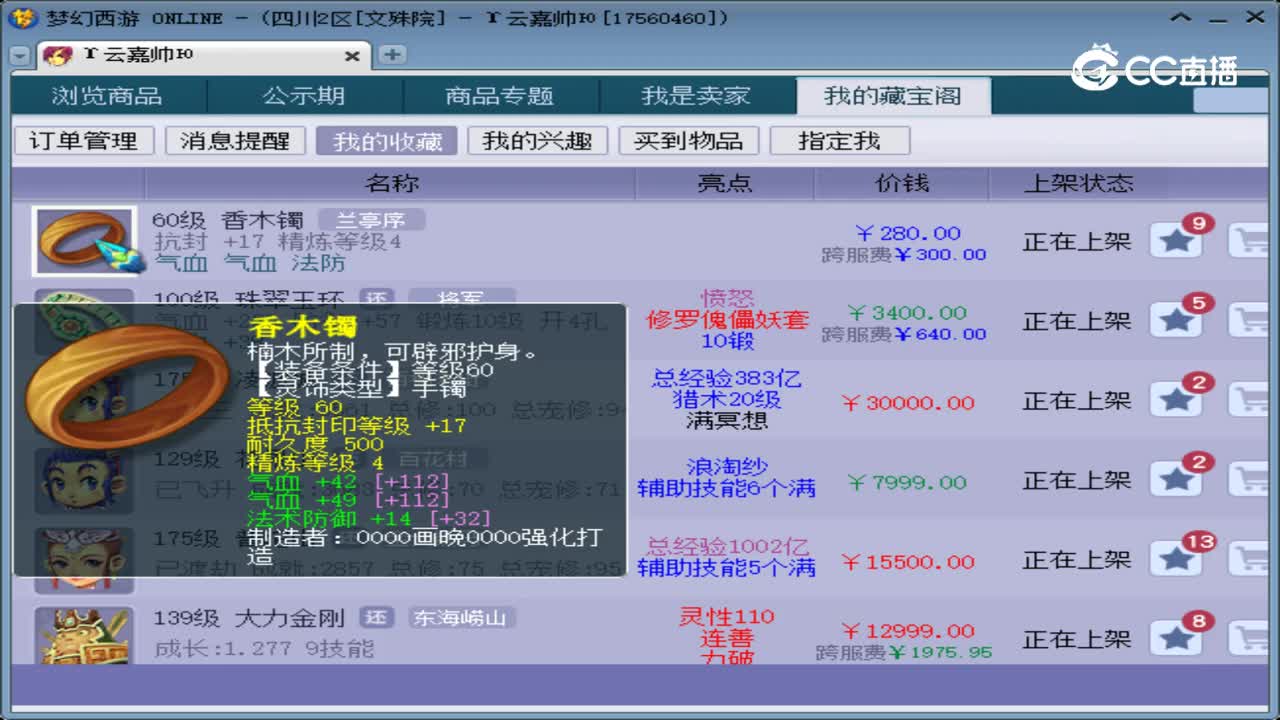Click the 亮点 column header
1280x720 pixels.
pos(725,183)
